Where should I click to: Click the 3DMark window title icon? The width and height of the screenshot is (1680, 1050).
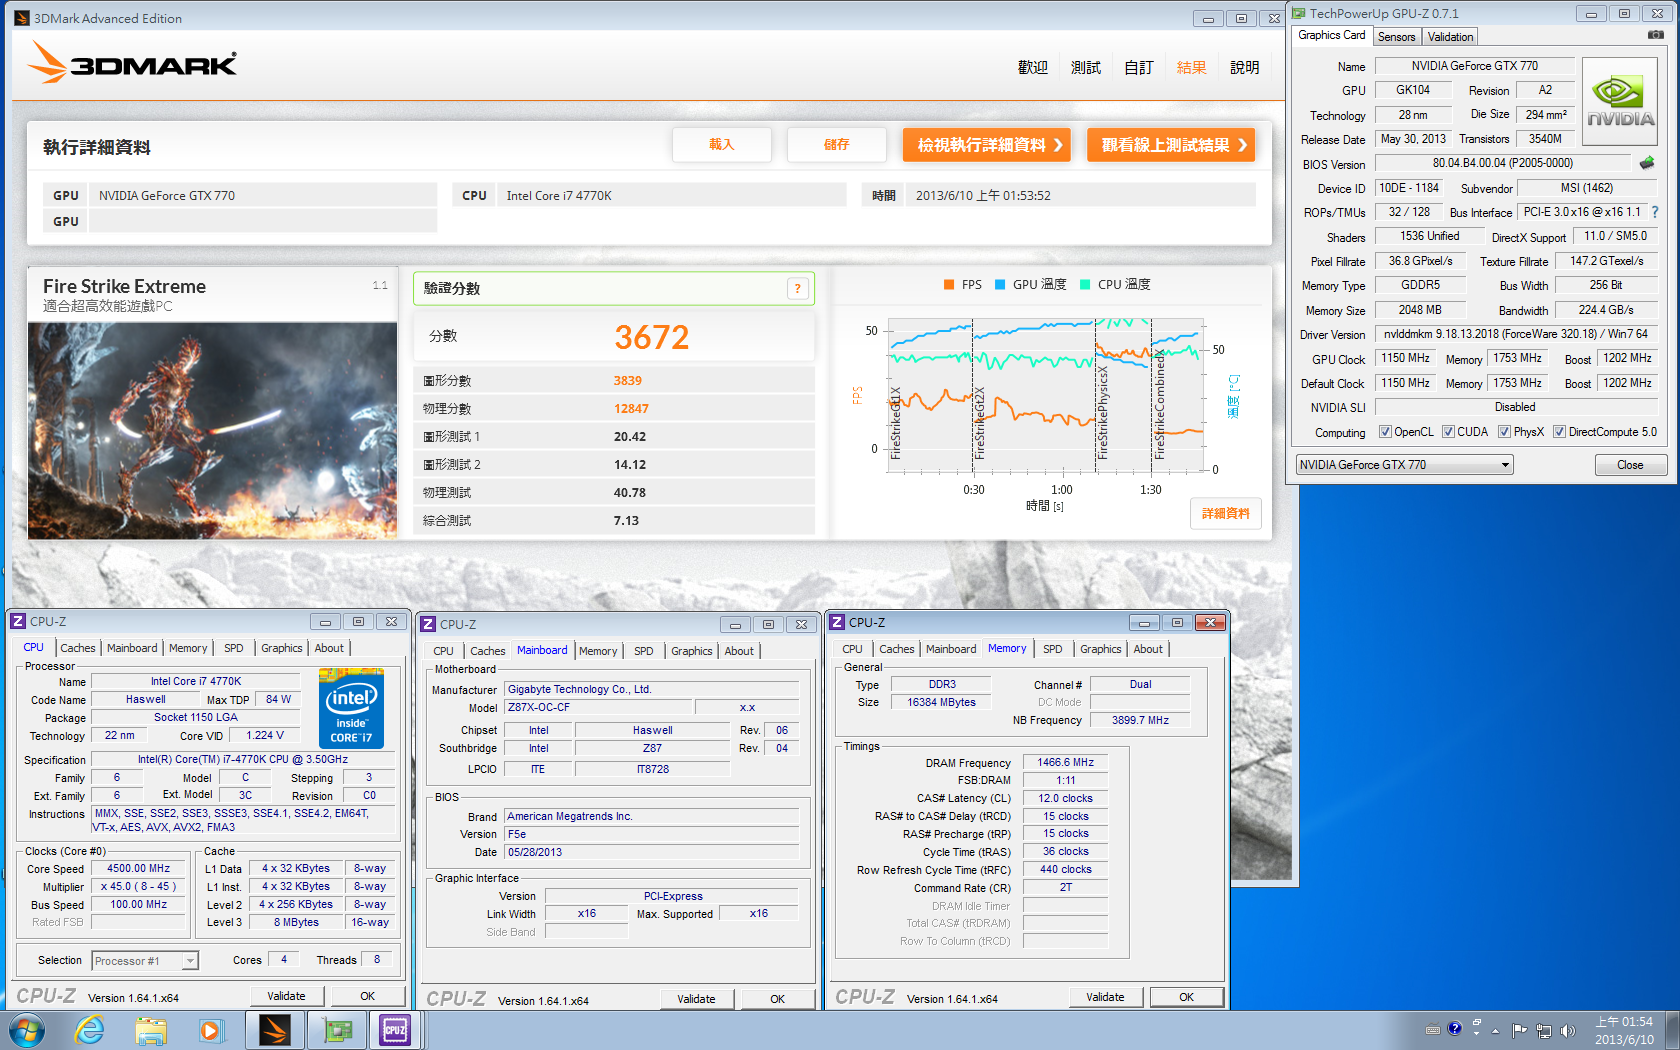click(22, 18)
